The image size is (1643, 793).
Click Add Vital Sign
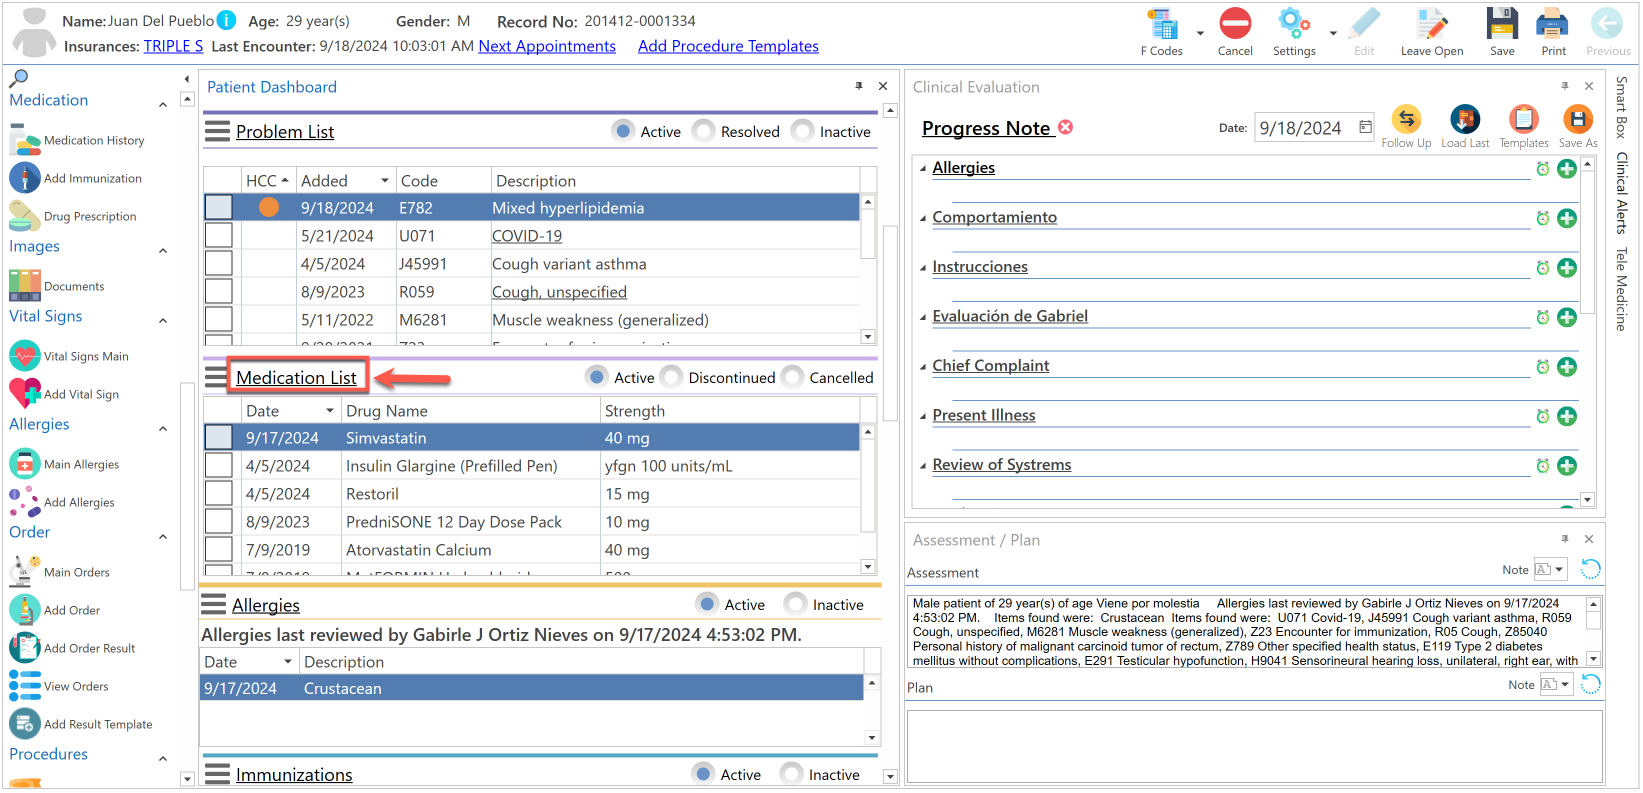(64, 394)
